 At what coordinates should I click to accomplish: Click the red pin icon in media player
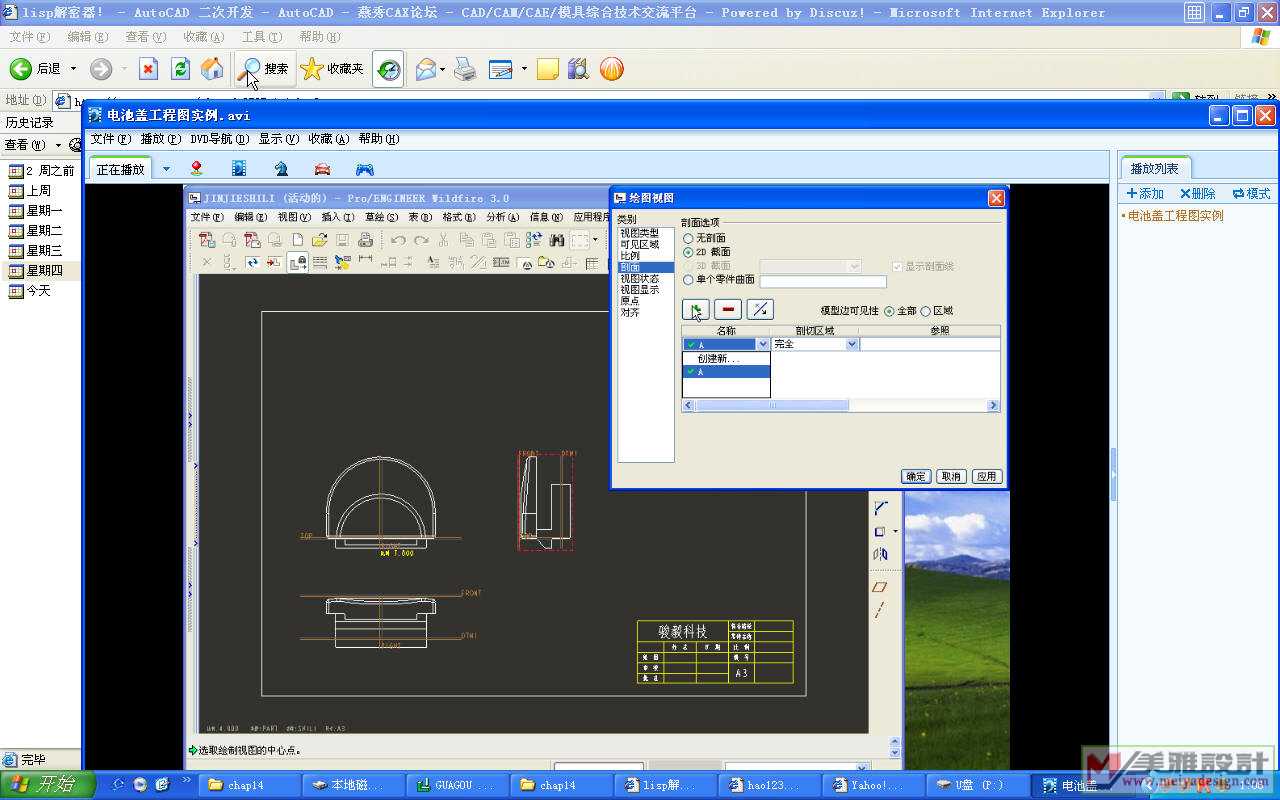pyautogui.click(x=196, y=169)
